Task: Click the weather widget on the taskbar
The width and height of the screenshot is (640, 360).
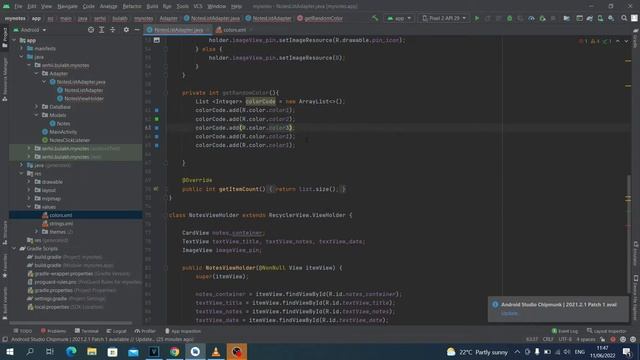Action: click(477, 352)
